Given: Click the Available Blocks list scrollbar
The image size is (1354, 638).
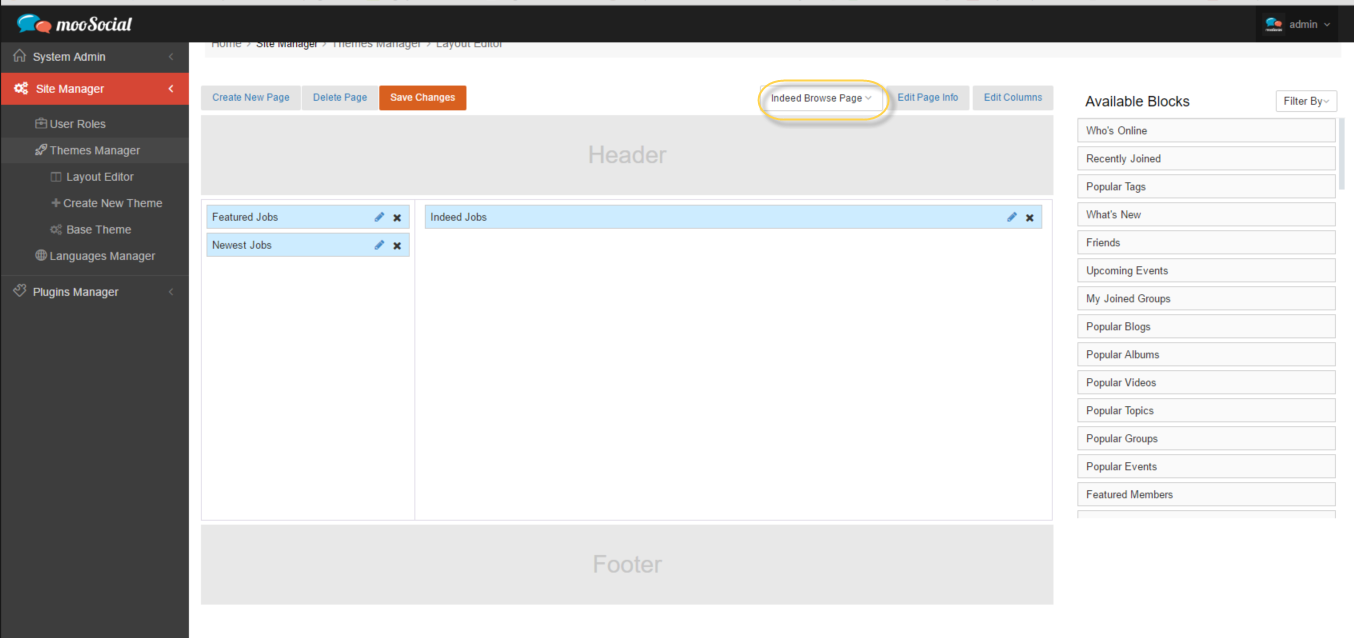Looking at the screenshot, I should [x=1342, y=155].
